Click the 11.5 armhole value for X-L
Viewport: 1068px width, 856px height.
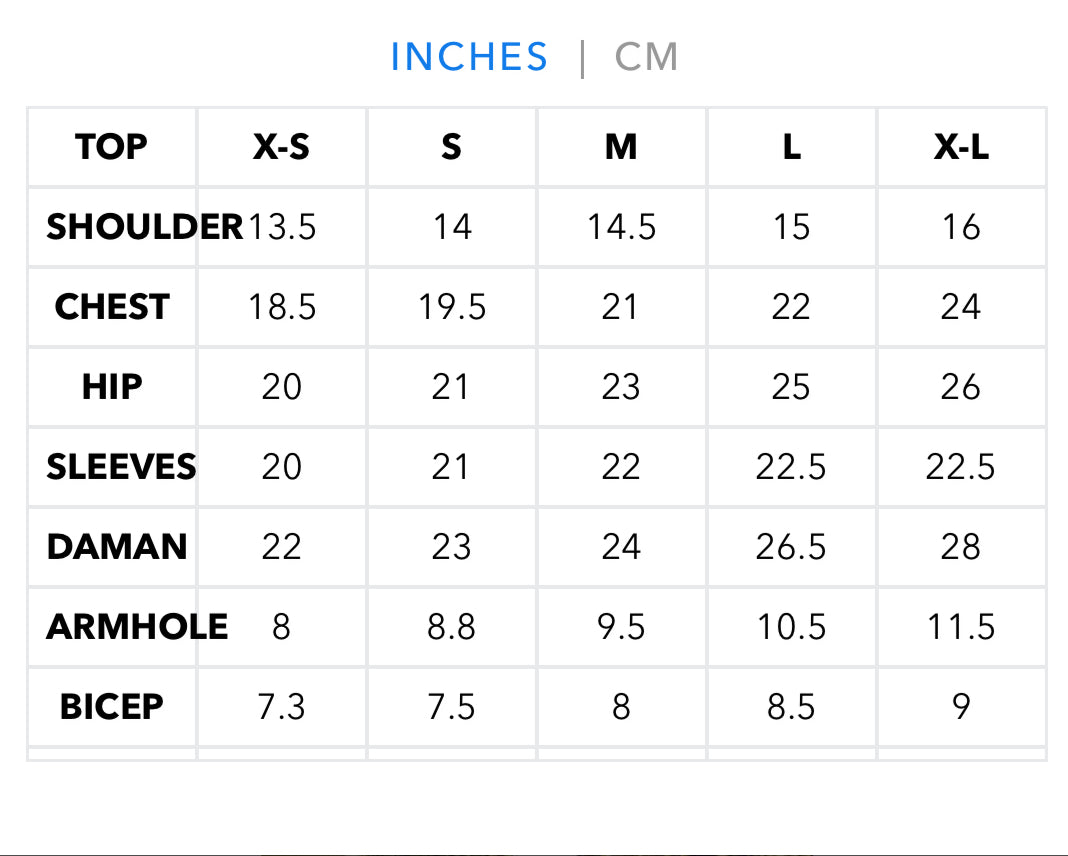(x=962, y=627)
